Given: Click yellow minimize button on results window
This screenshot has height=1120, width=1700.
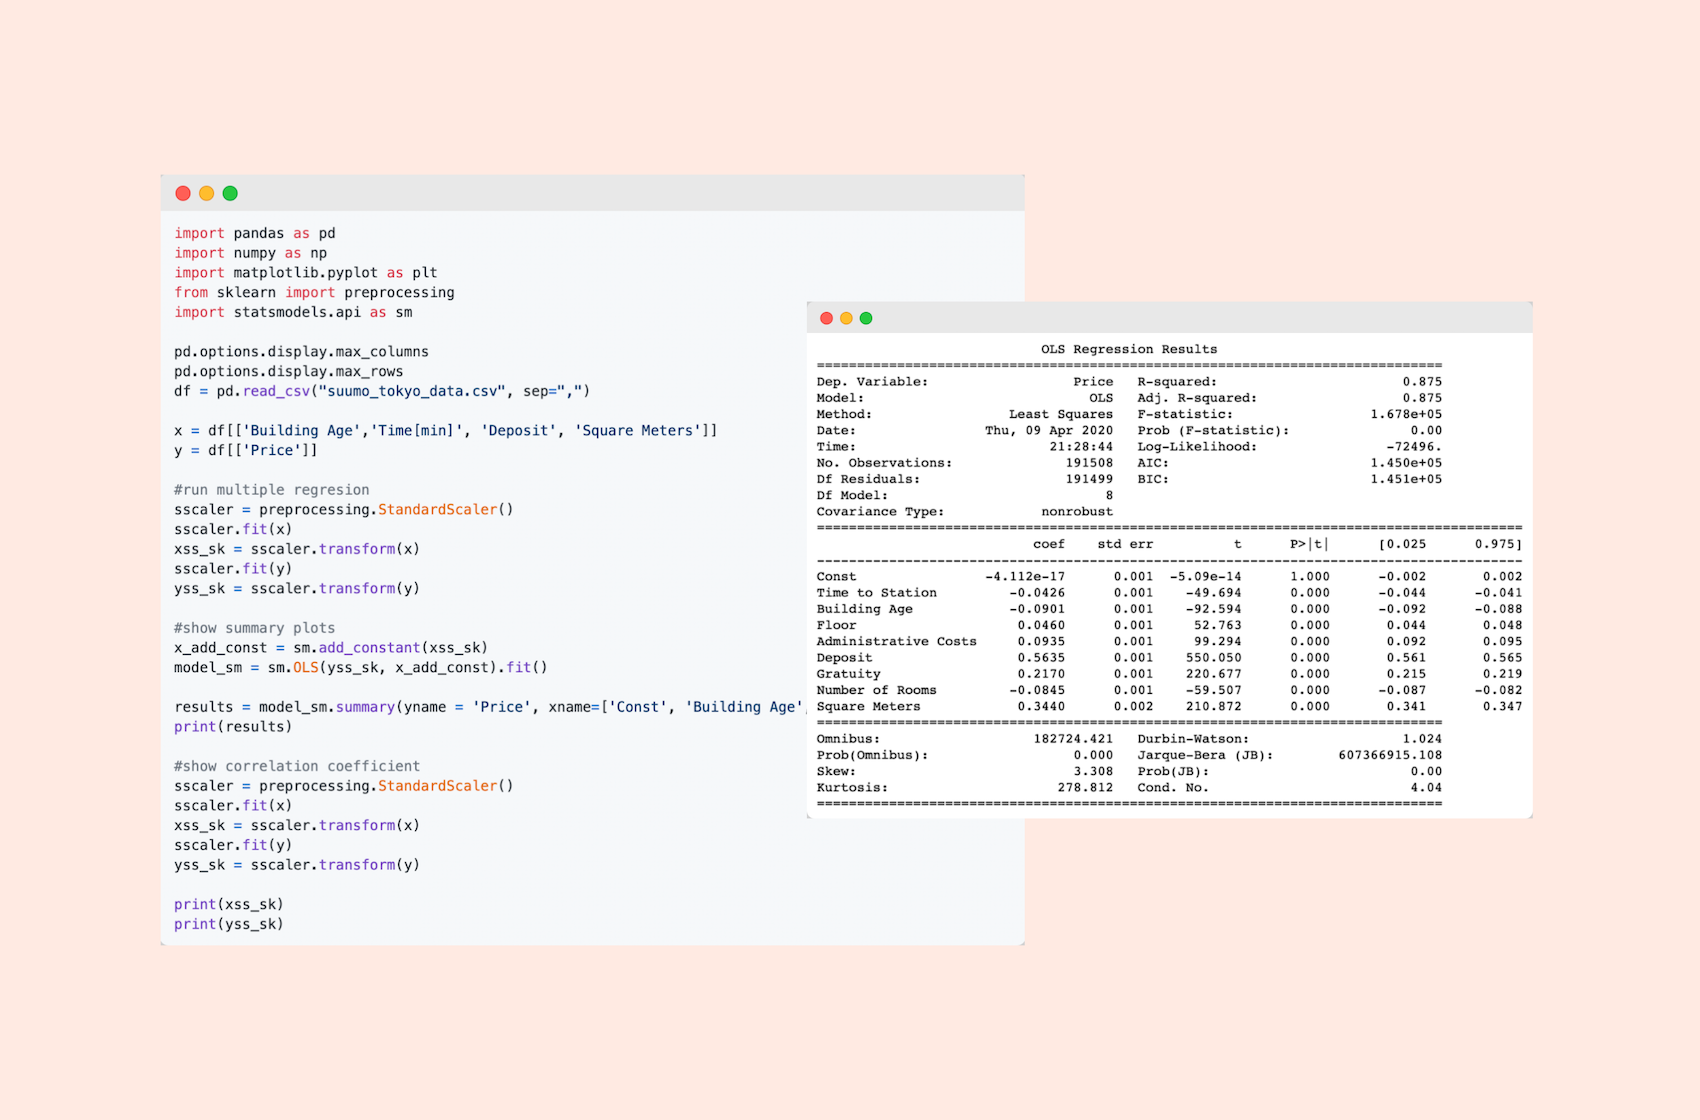Looking at the screenshot, I should click(x=846, y=318).
